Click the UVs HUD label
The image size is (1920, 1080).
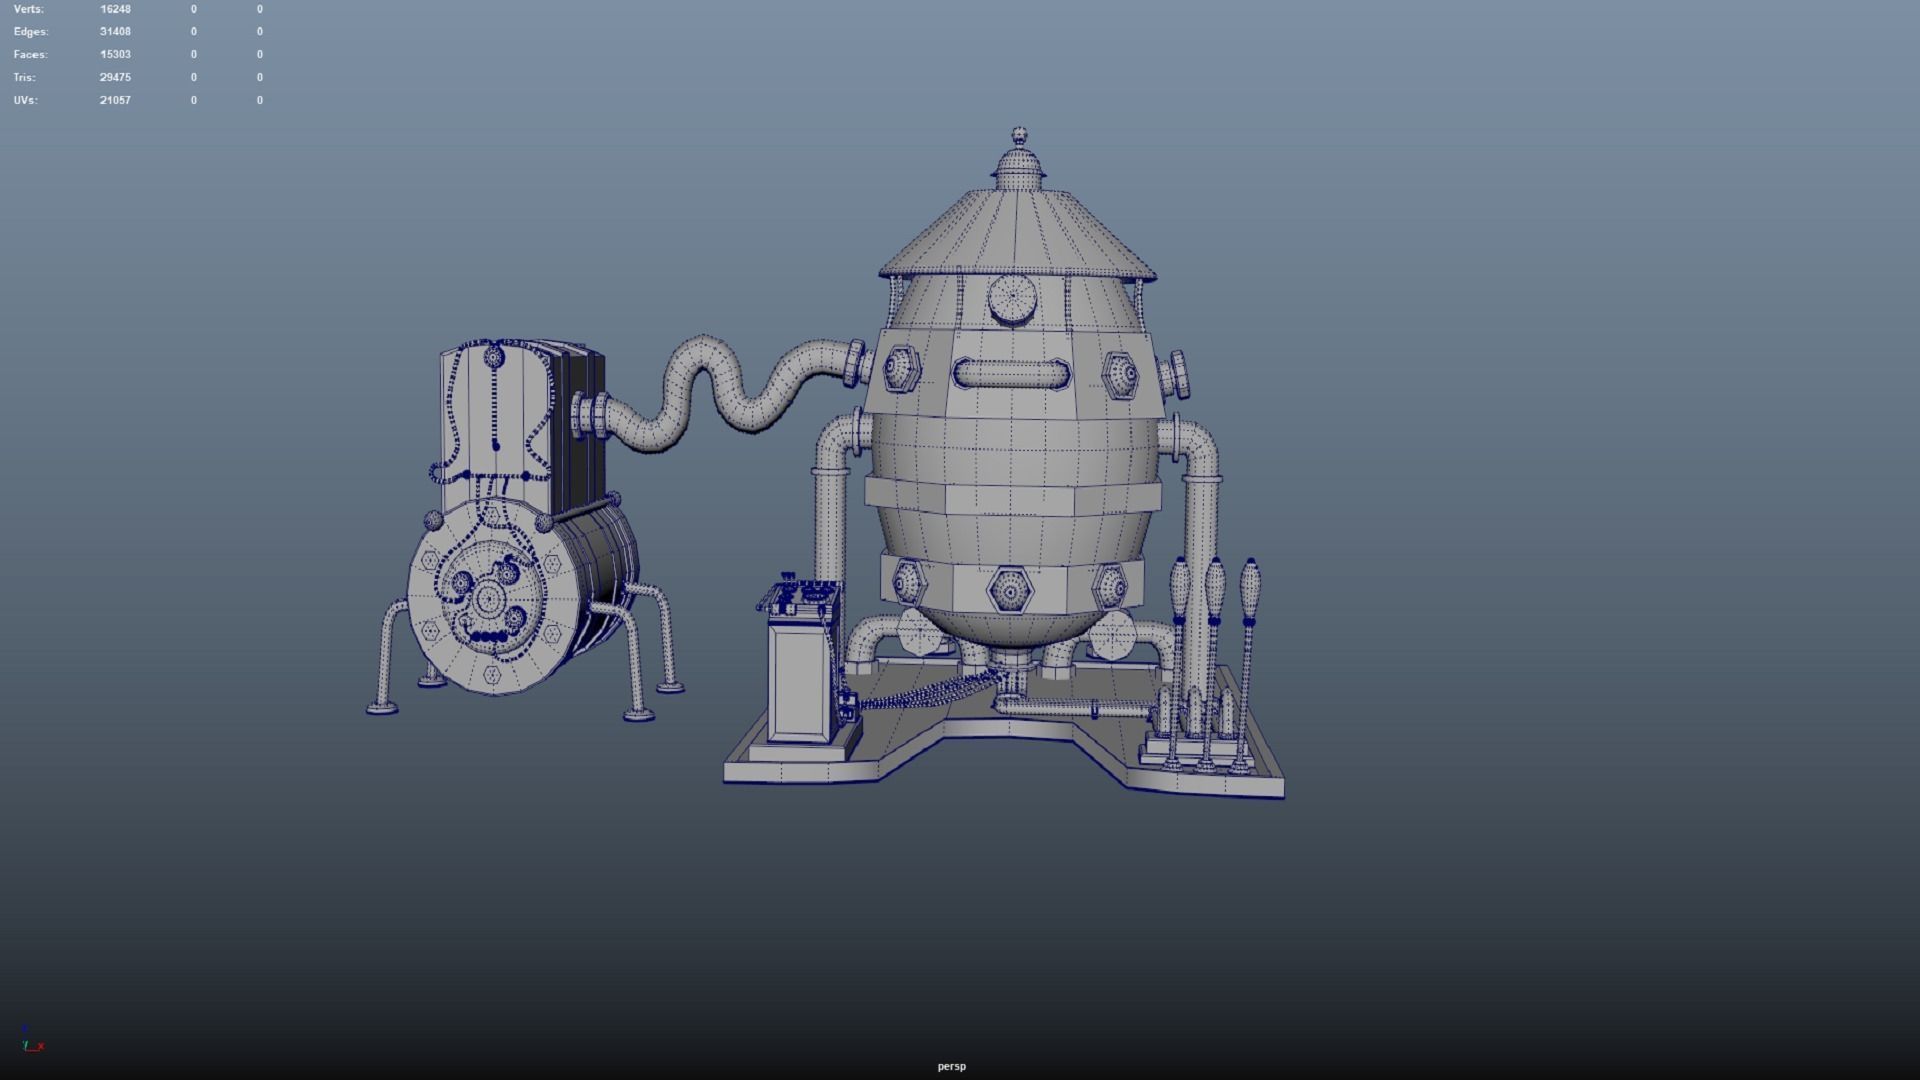pos(25,100)
